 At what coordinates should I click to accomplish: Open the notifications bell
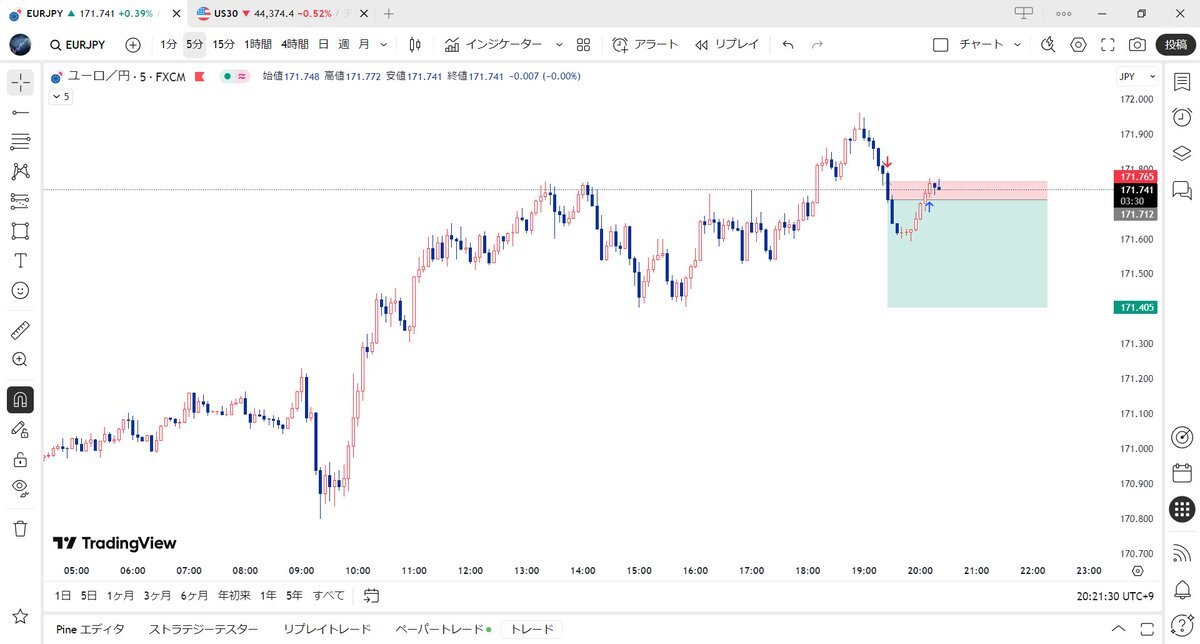point(1181,588)
